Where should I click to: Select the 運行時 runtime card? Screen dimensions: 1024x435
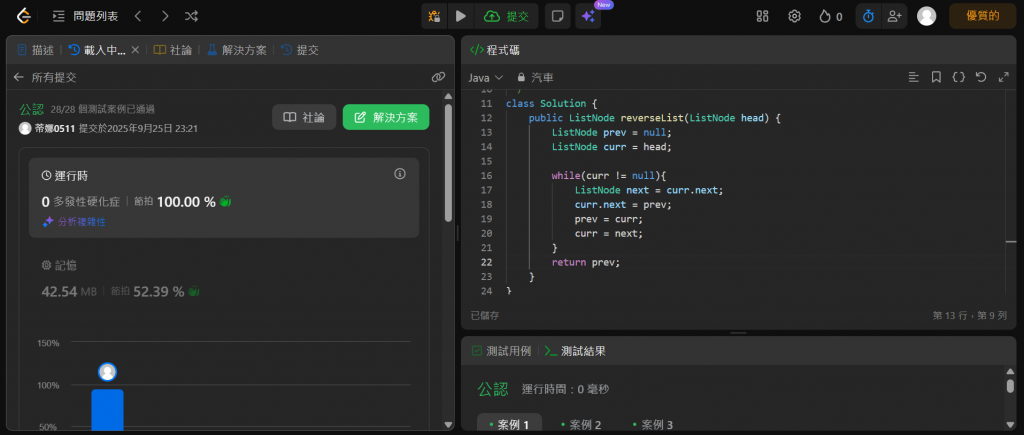click(x=224, y=198)
